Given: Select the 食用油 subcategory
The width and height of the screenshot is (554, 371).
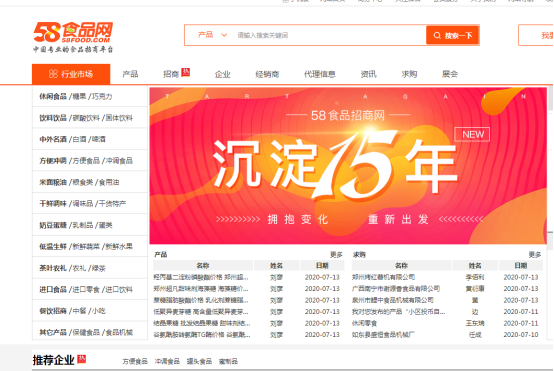Looking at the screenshot, I should point(109,182).
